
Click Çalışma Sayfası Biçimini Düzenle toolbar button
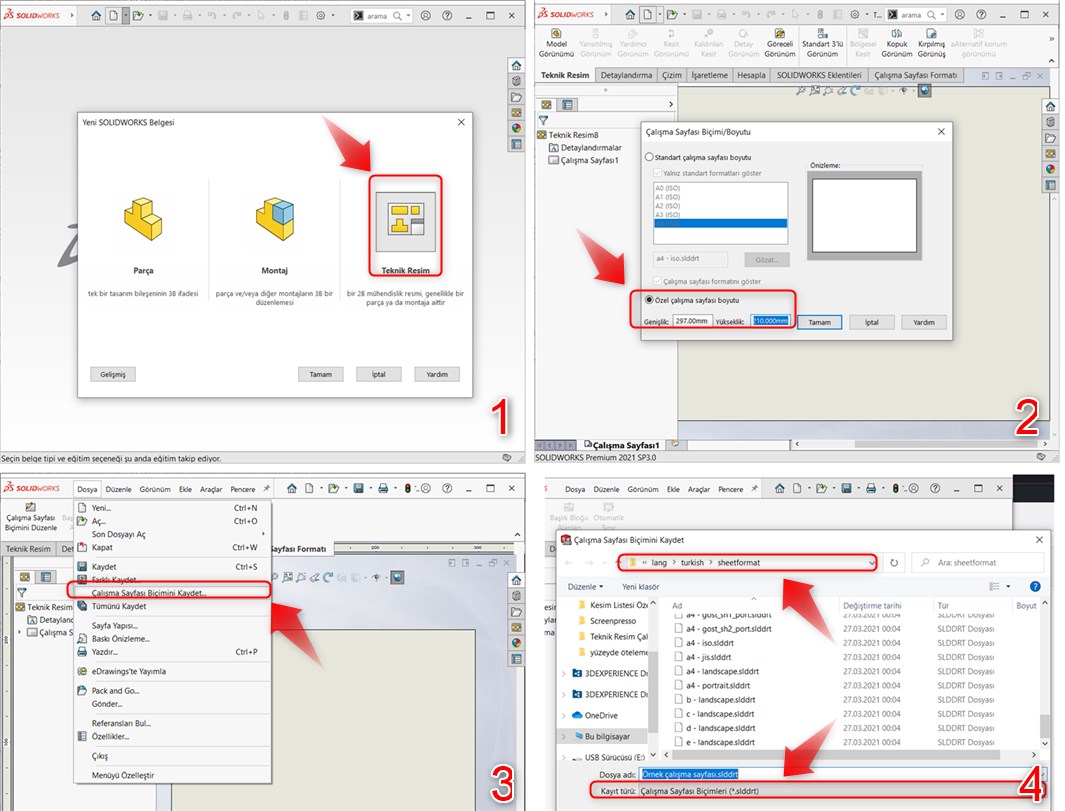point(31,518)
